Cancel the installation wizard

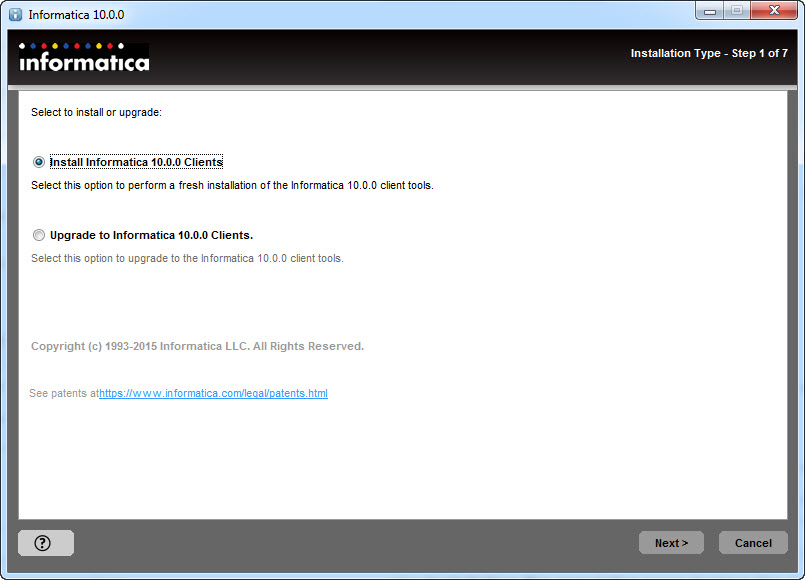pos(753,543)
